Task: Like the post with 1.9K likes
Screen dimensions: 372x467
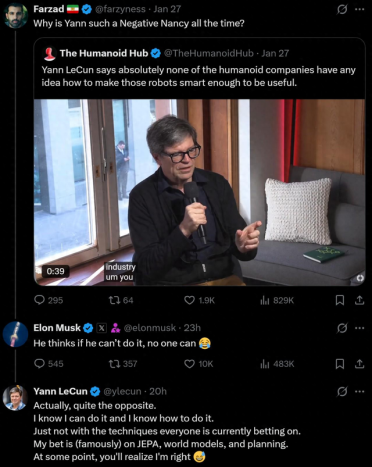Action: (x=199, y=300)
